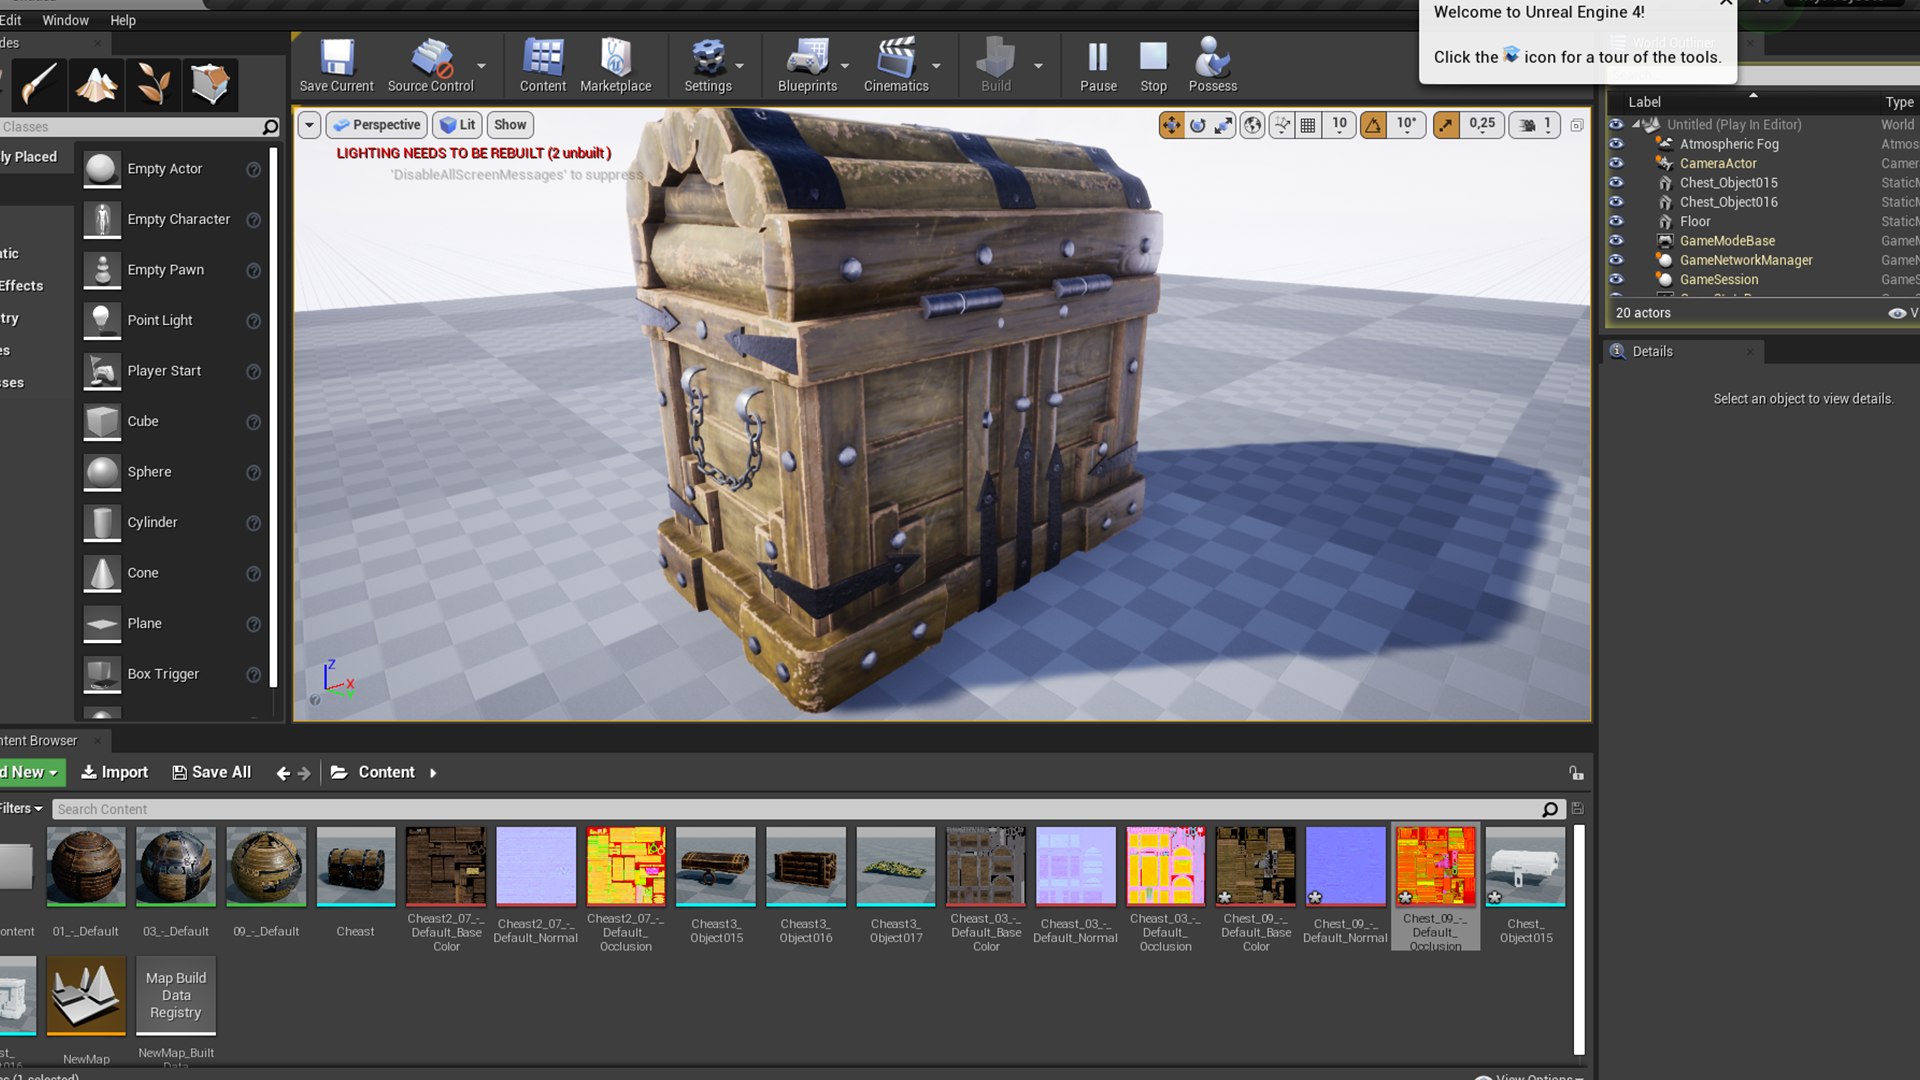Select translate gizmo tool in viewport

pos(1171,125)
